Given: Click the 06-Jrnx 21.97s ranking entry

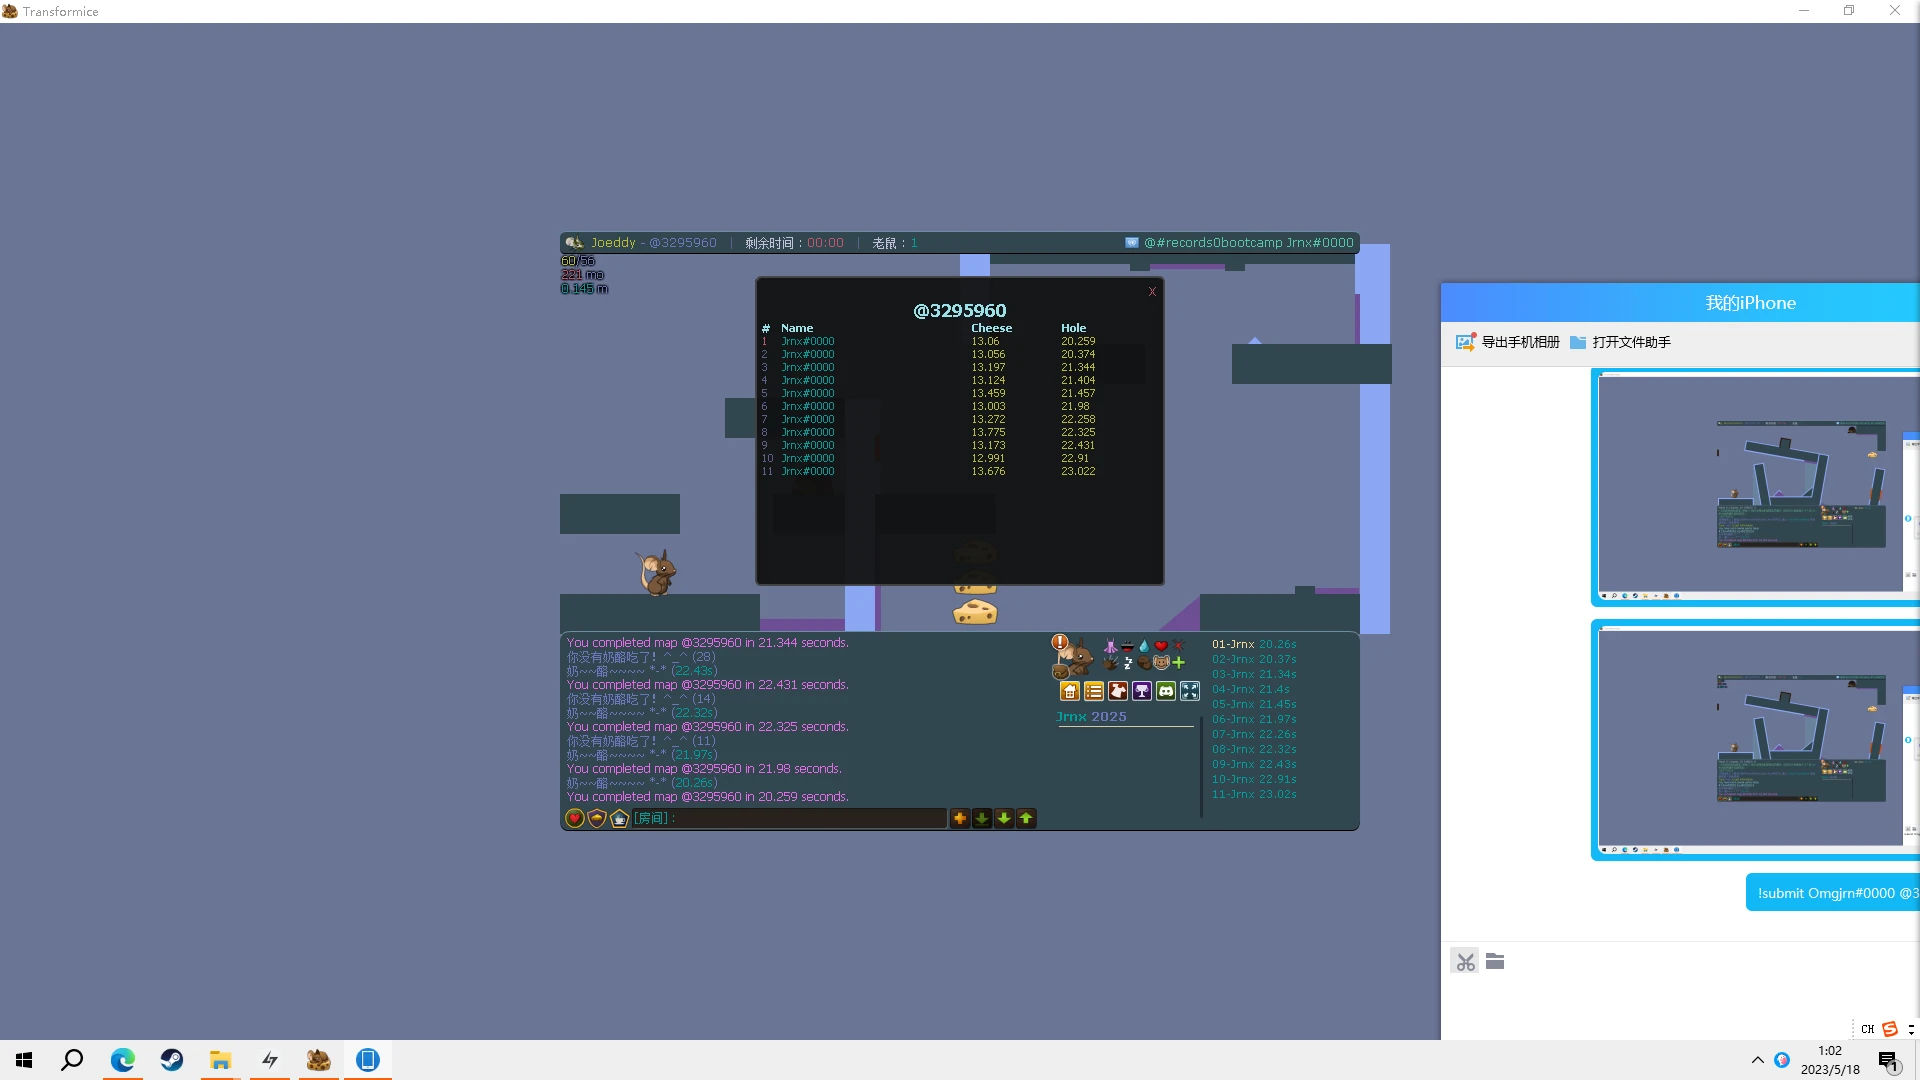Looking at the screenshot, I should pos(1254,719).
